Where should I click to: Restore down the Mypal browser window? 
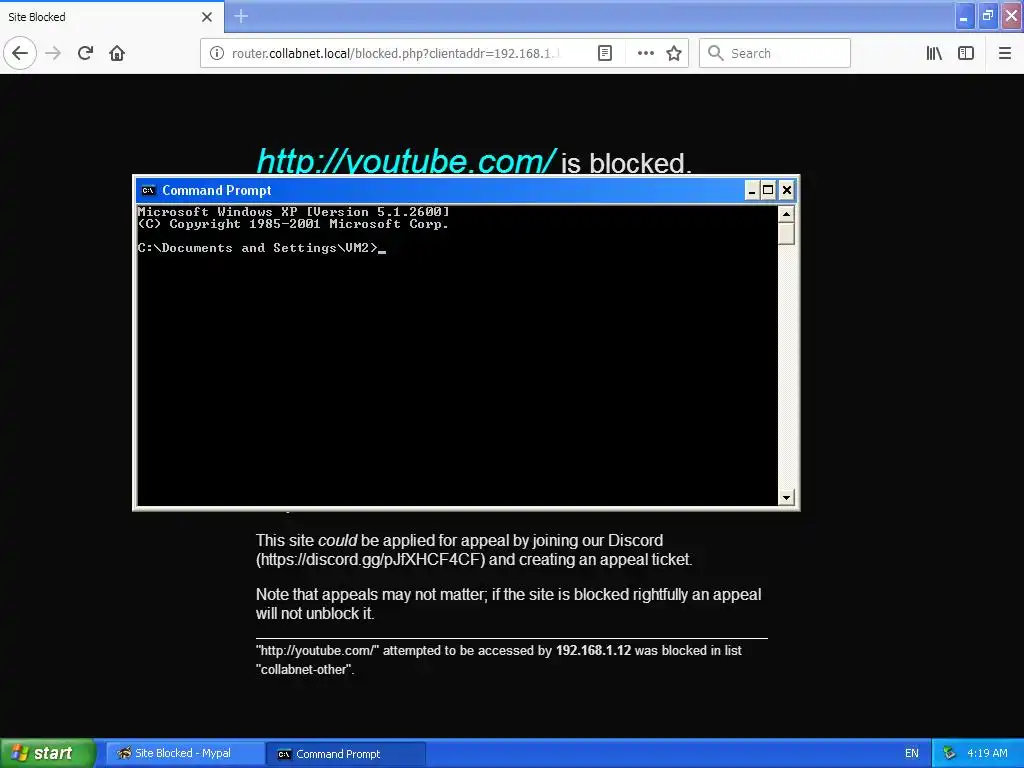click(988, 16)
